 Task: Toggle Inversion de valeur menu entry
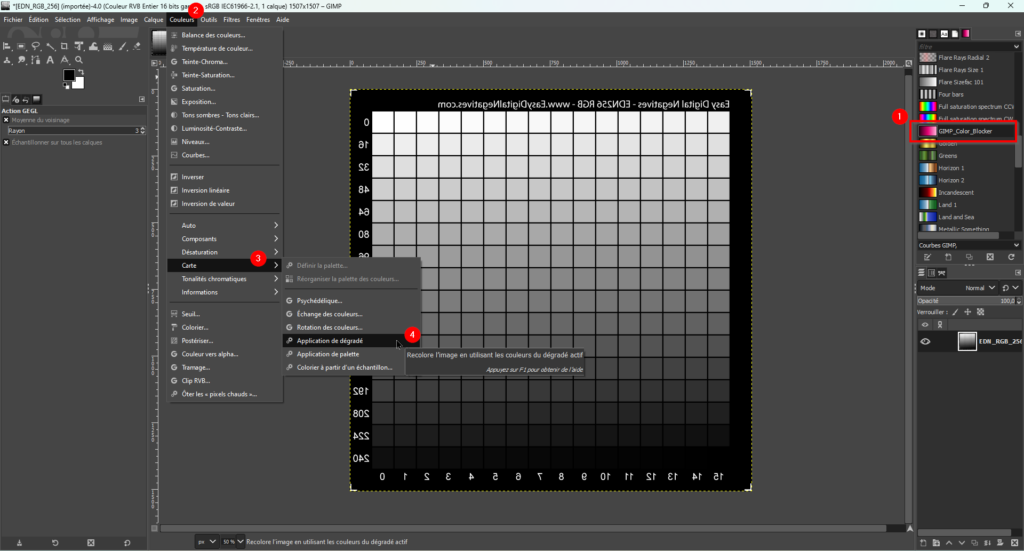[x=225, y=204]
